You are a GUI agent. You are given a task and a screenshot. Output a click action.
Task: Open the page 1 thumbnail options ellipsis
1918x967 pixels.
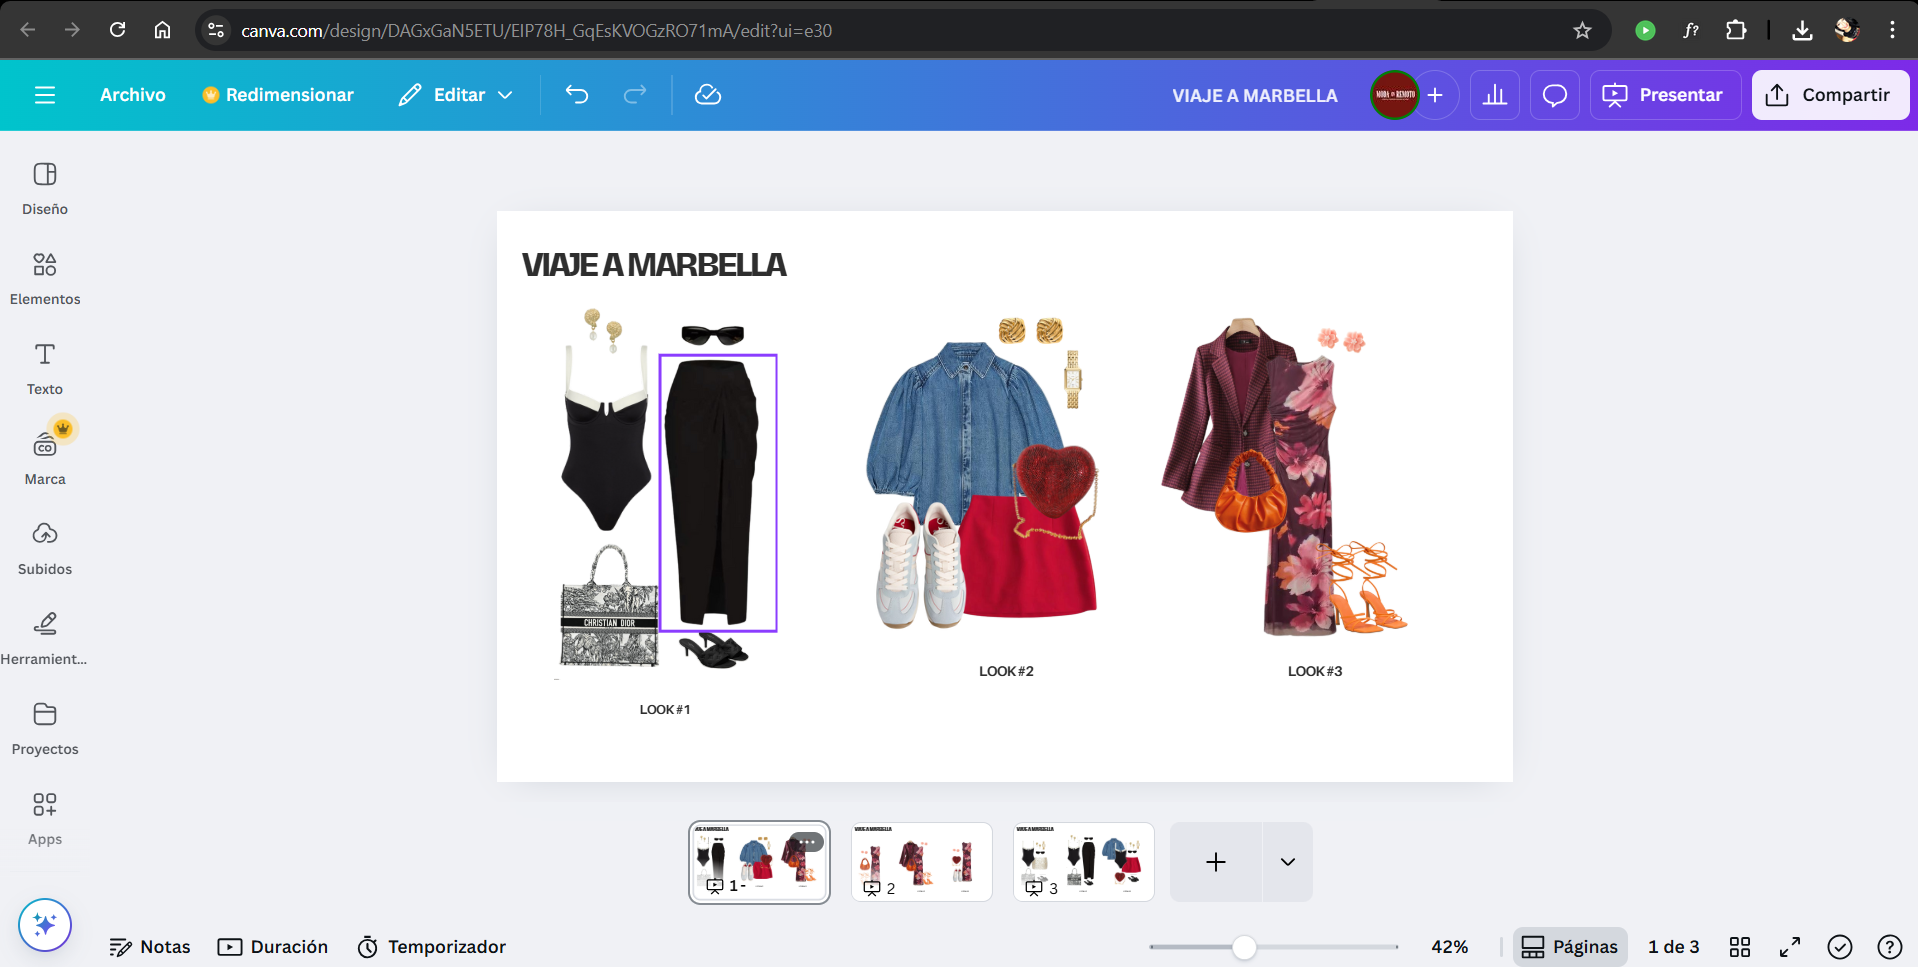(807, 842)
